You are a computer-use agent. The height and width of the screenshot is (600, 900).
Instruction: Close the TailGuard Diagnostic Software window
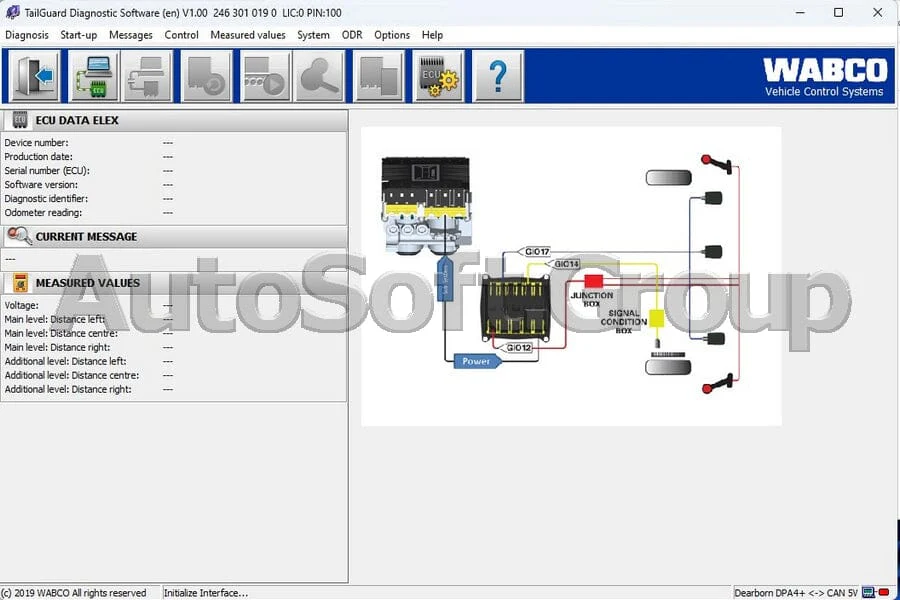pyautogui.click(x=878, y=12)
